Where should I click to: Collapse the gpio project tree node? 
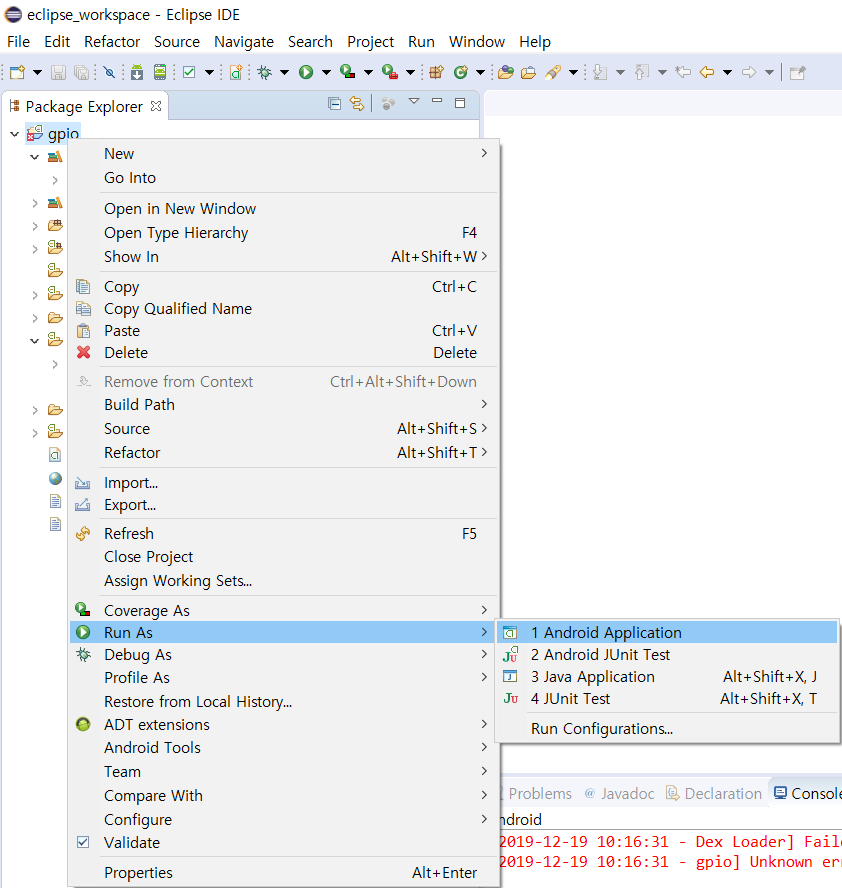click(15, 134)
